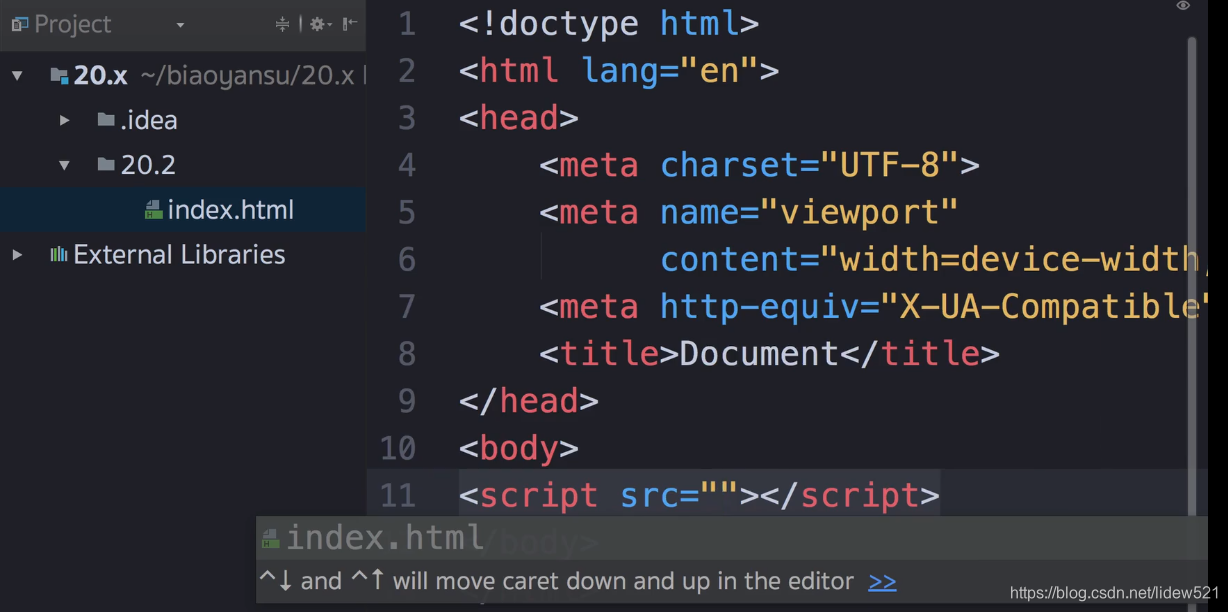The height and width of the screenshot is (612, 1228).
Task: Click line number 5 in the gutter
Action: pyautogui.click(x=407, y=212)
